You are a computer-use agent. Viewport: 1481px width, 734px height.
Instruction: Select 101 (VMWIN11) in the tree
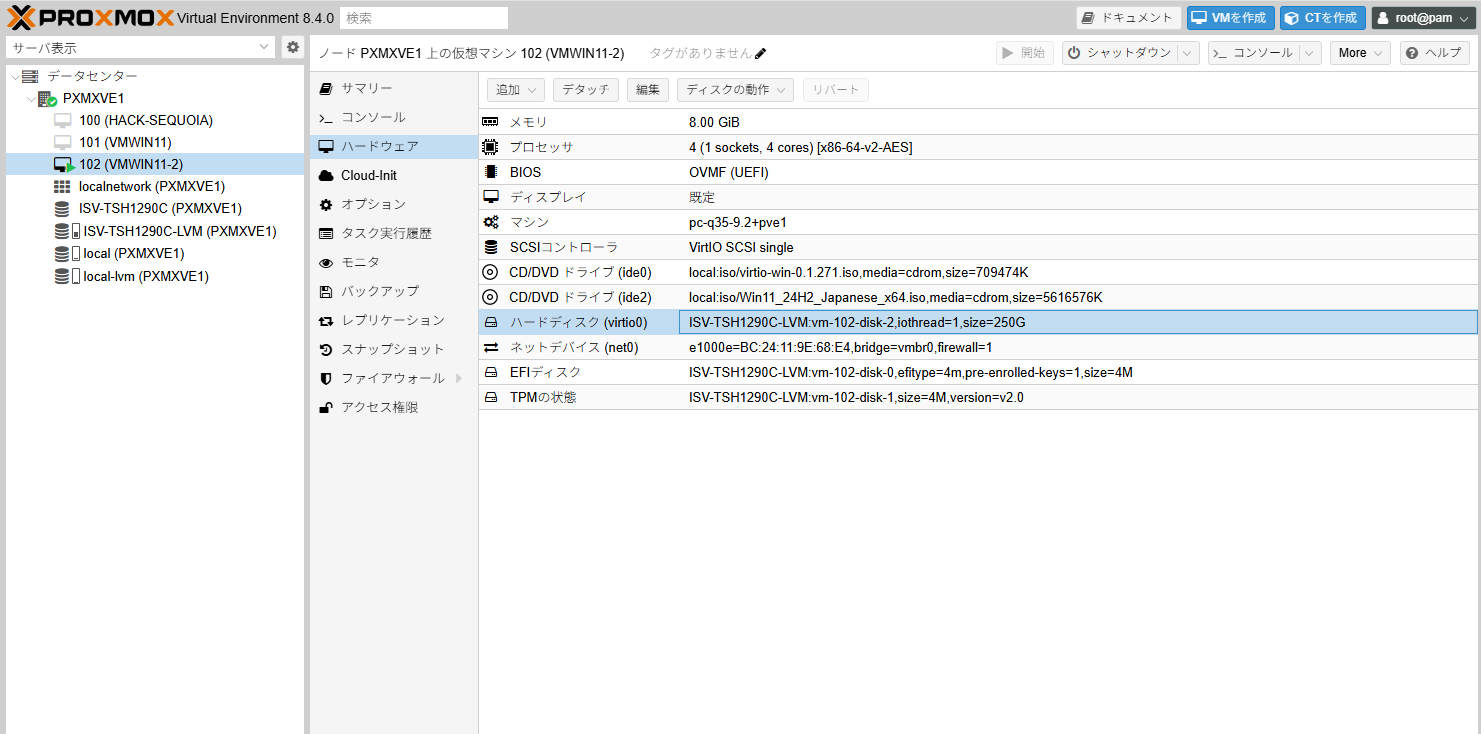tap(125, 142)
